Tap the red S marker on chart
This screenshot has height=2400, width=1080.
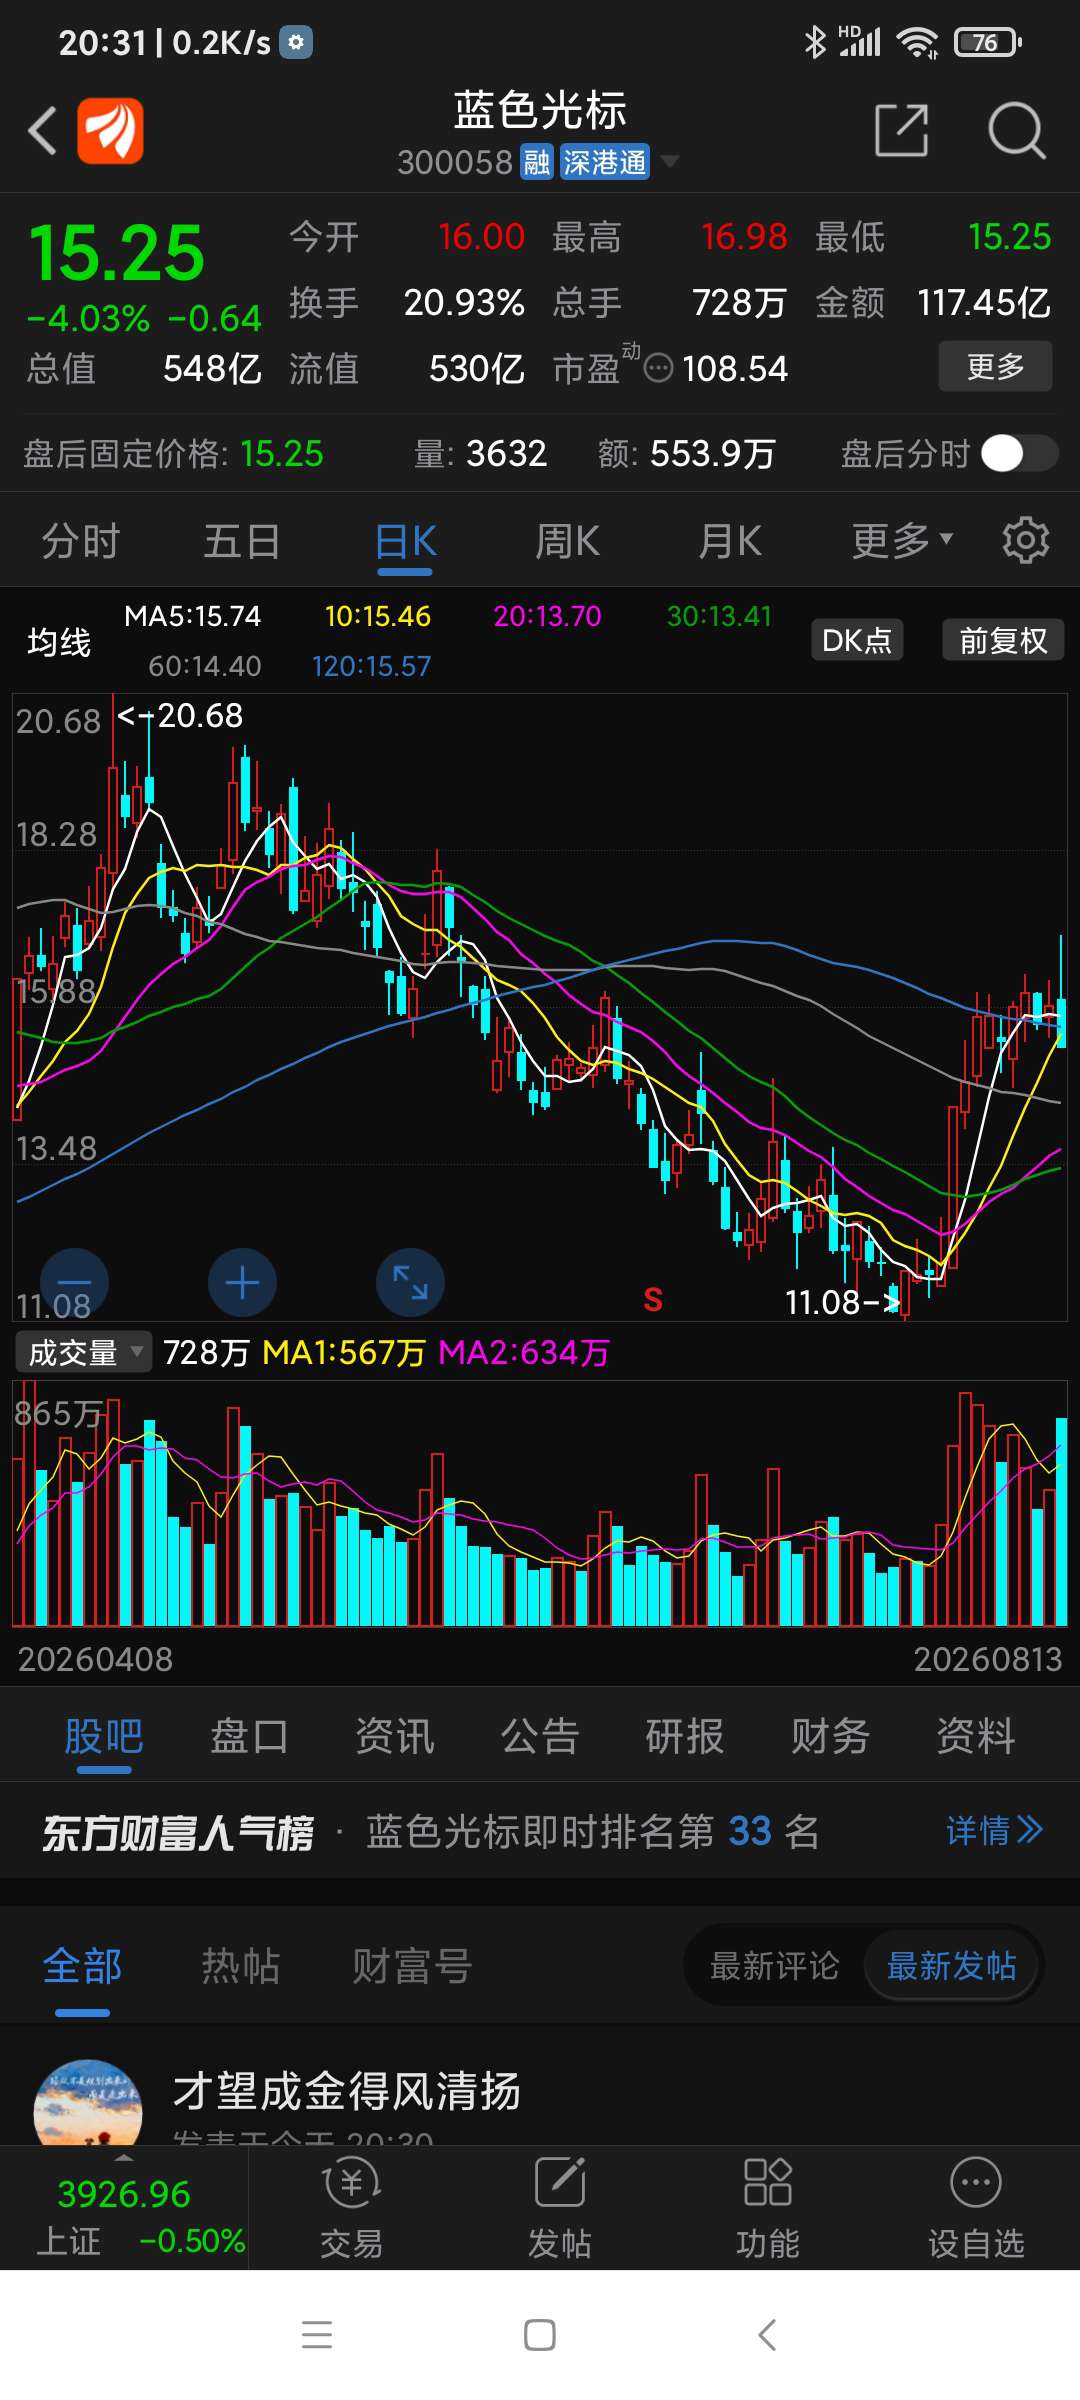click(x=653, y=1299)
